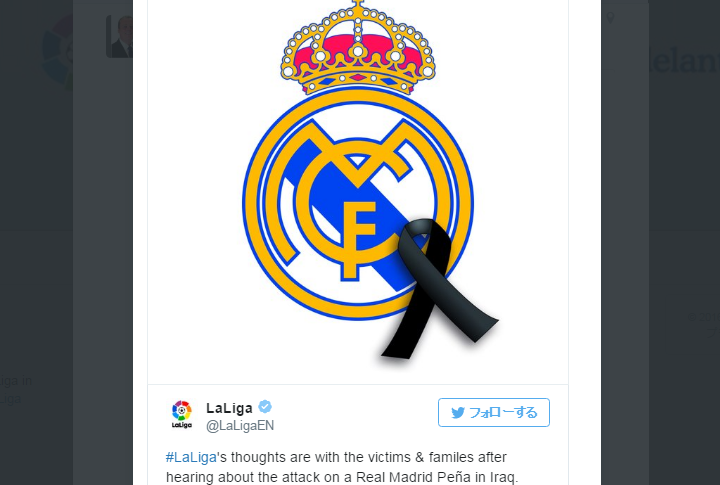
Task: Open the #LaLiga hashtag link
Action: pos(191,457)
